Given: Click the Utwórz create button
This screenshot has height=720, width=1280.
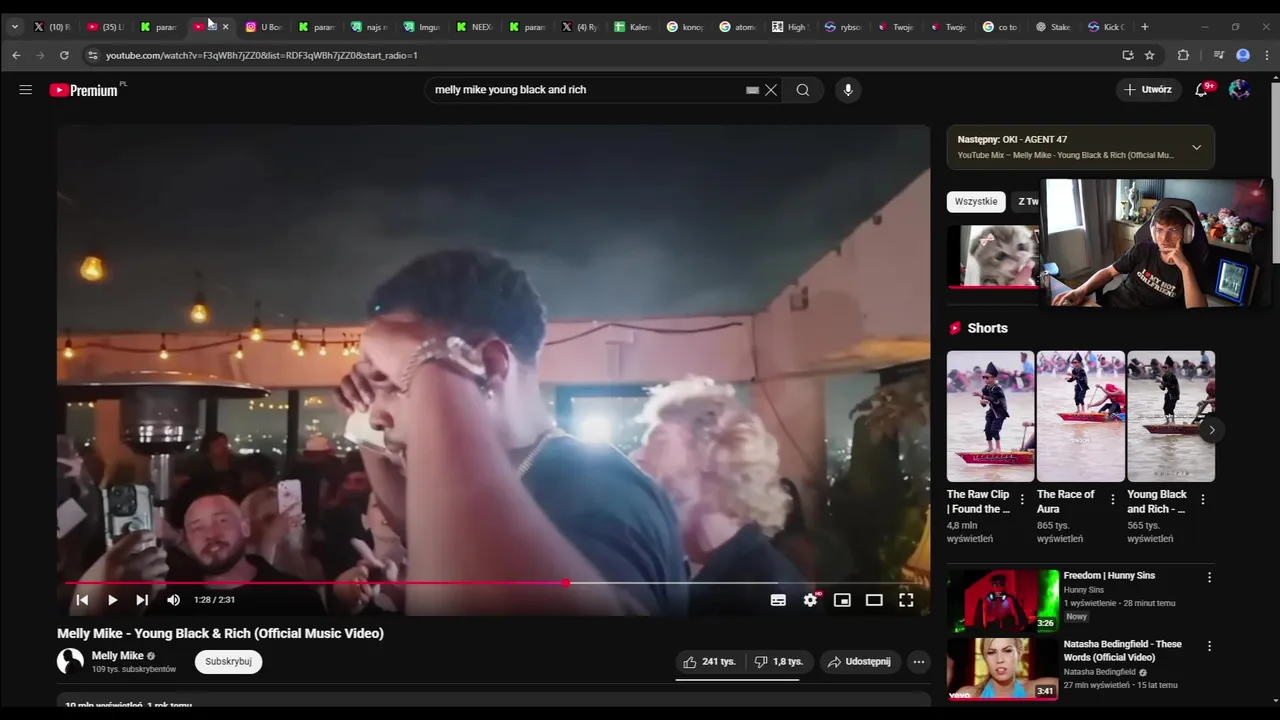Looking at the screenshot, I should click(x=1147, y=90).
